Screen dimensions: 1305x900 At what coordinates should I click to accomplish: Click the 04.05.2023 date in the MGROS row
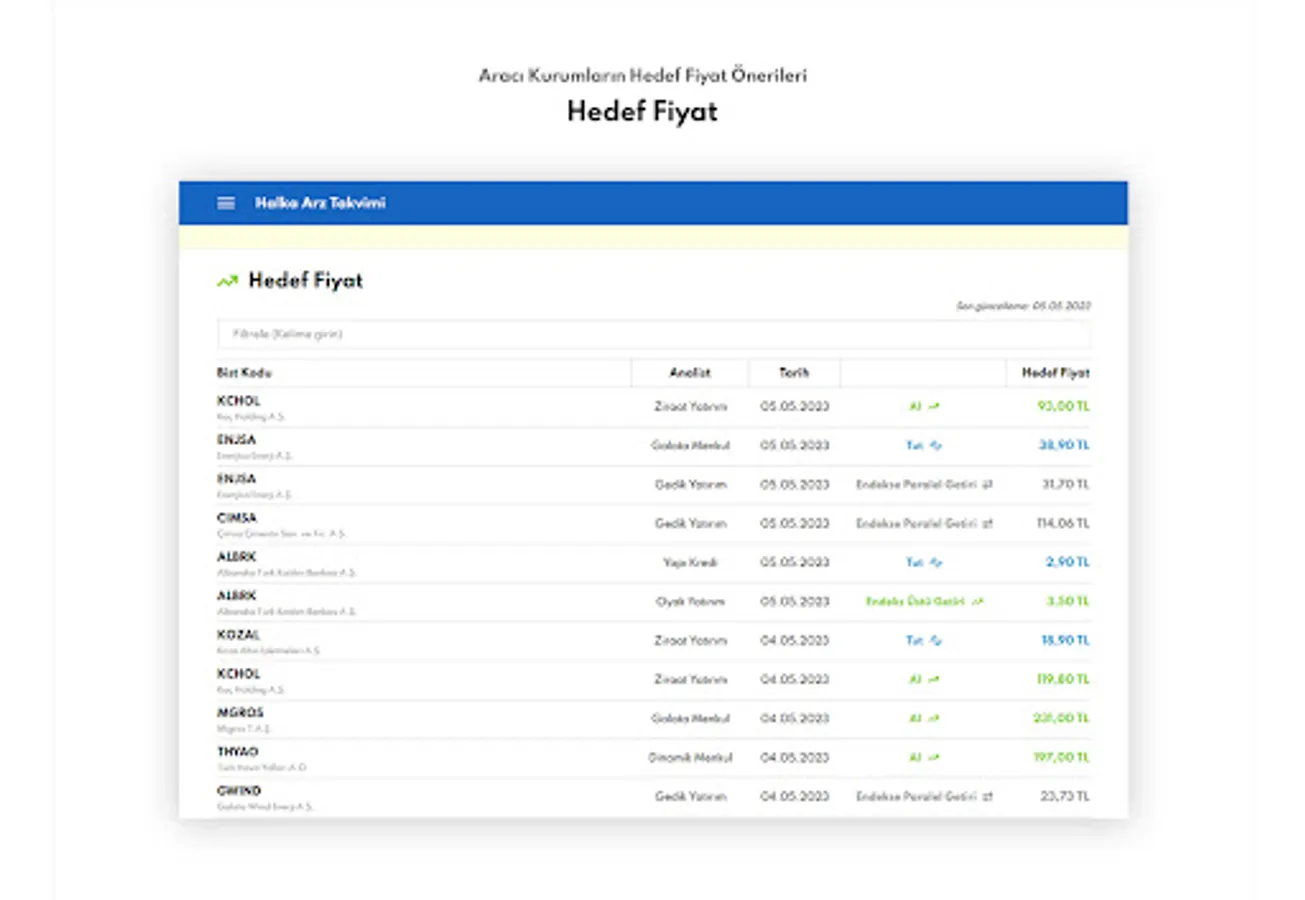pos(794,719)
